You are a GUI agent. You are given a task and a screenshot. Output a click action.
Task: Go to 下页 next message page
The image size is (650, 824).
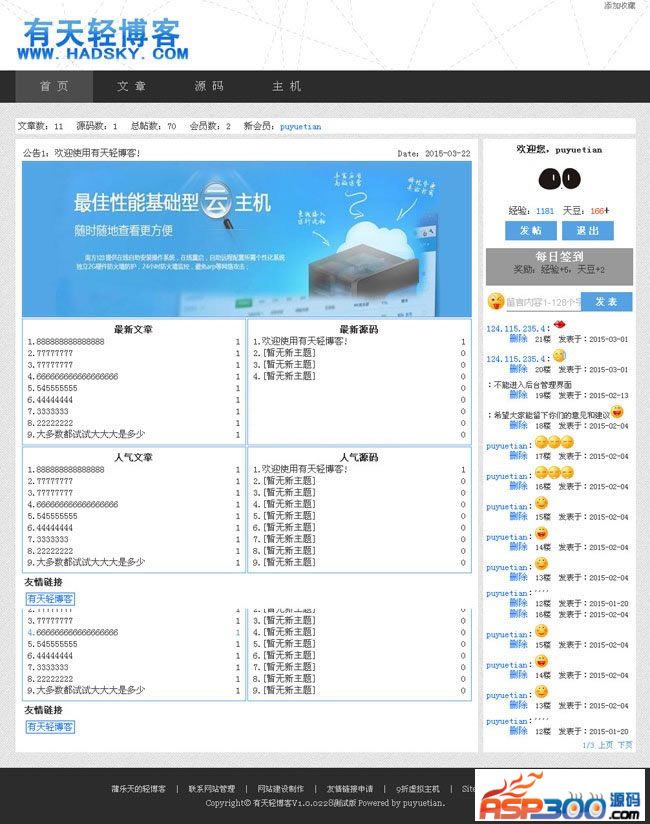click(x=625, y=745)
